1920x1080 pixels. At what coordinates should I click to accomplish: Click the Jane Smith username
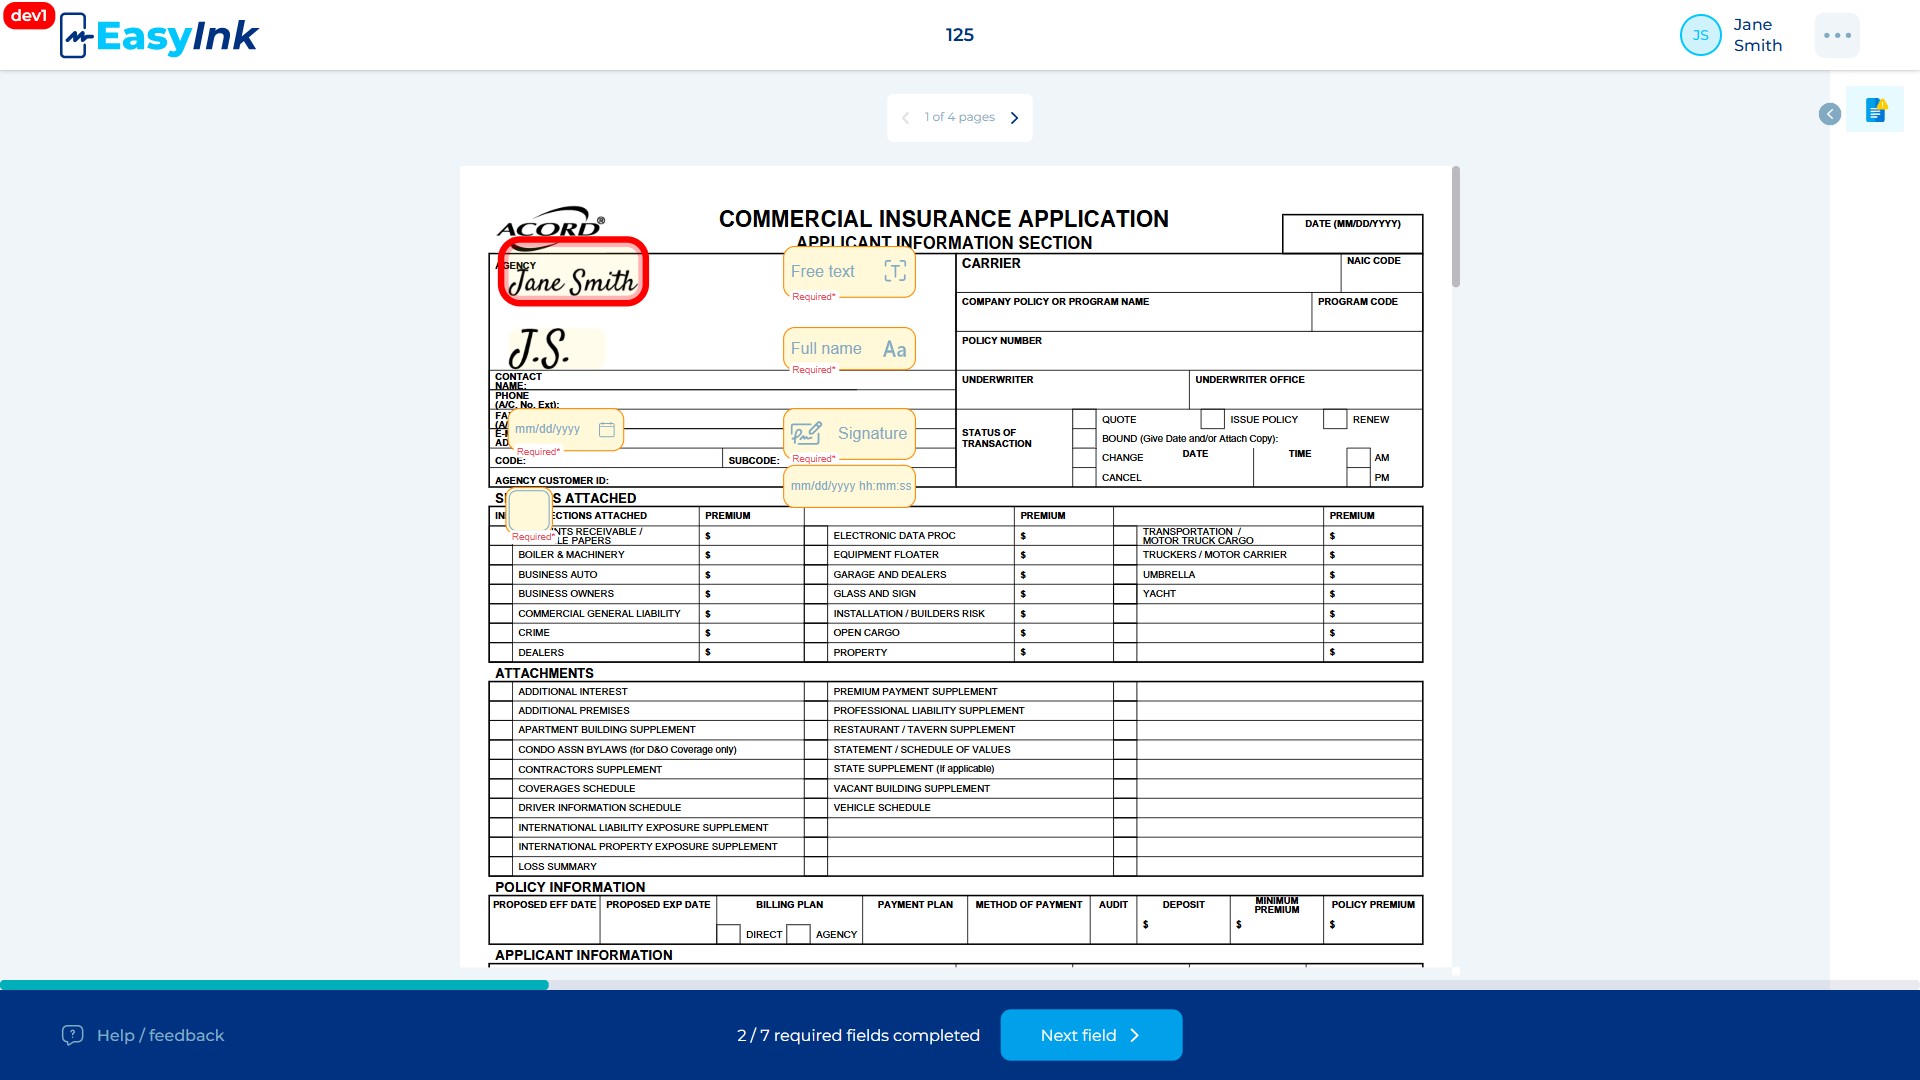(1757, 35)
